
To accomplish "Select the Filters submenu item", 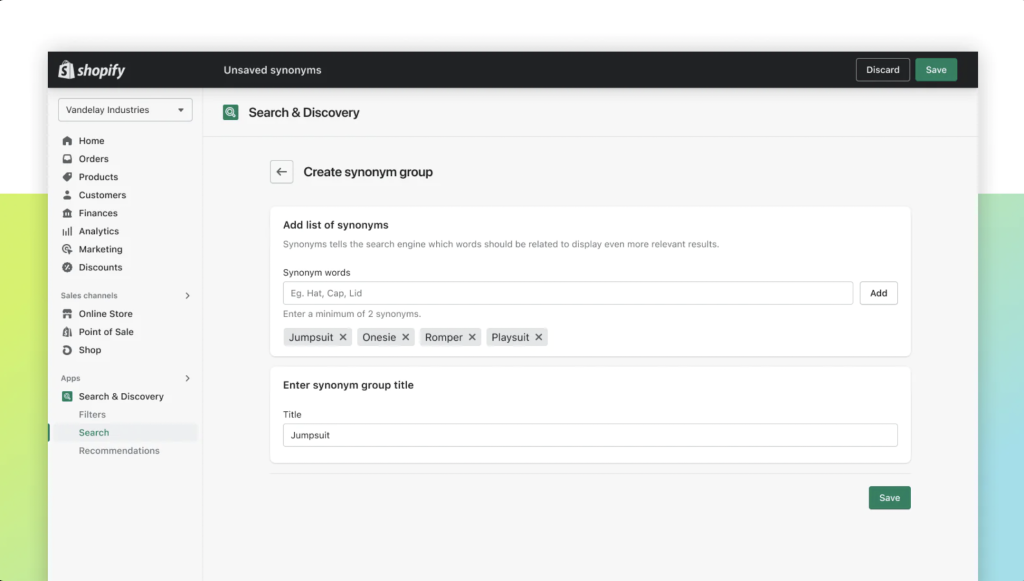I will [92, 415].
